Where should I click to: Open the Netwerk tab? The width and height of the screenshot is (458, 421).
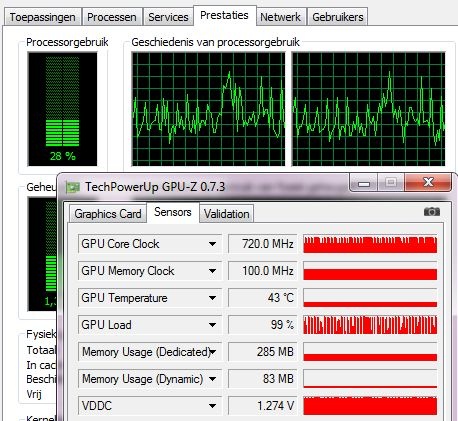(280, 17)
